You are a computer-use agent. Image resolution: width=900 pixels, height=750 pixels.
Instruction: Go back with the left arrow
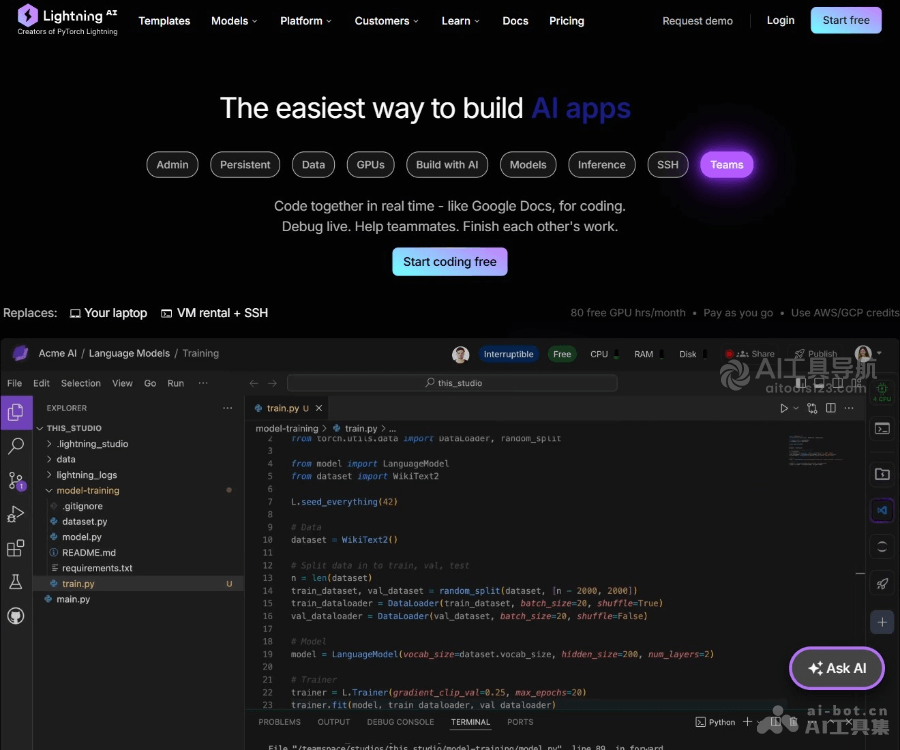254,383
